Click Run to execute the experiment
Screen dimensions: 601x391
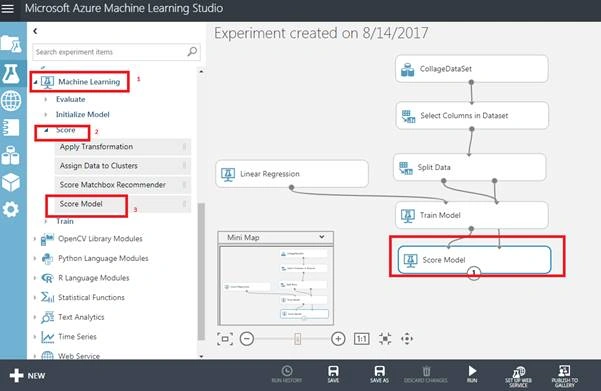coord(472,374)
